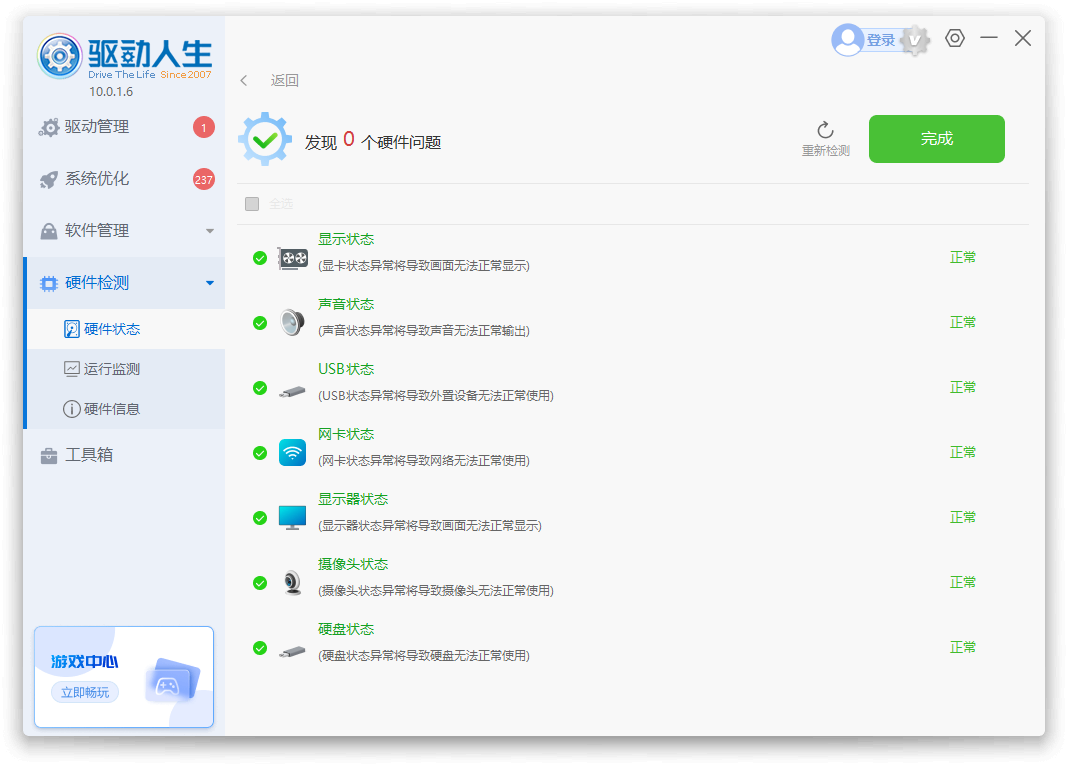Click the hard disk status icon
1068x766 pixels.
point(292,649)
